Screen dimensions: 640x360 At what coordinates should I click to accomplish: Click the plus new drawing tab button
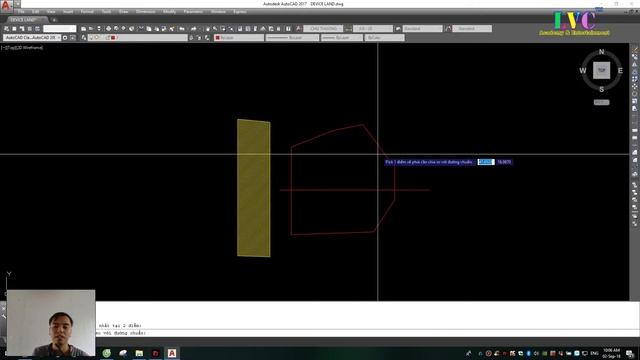click(54, 20)
